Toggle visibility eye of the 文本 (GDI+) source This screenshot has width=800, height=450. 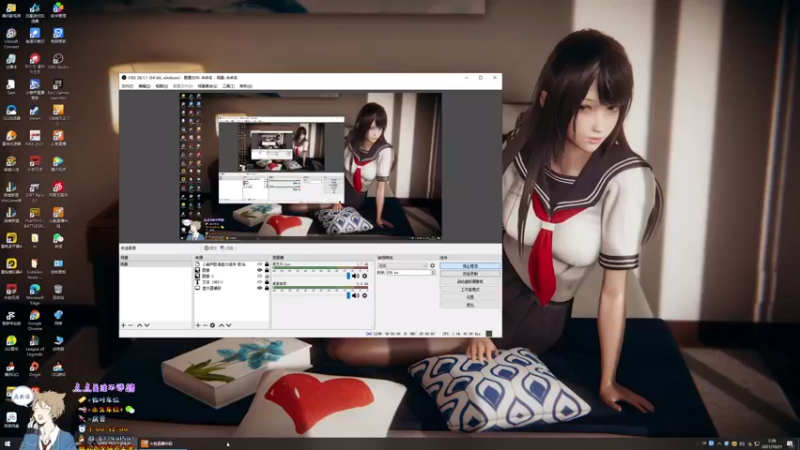point(259,282)
